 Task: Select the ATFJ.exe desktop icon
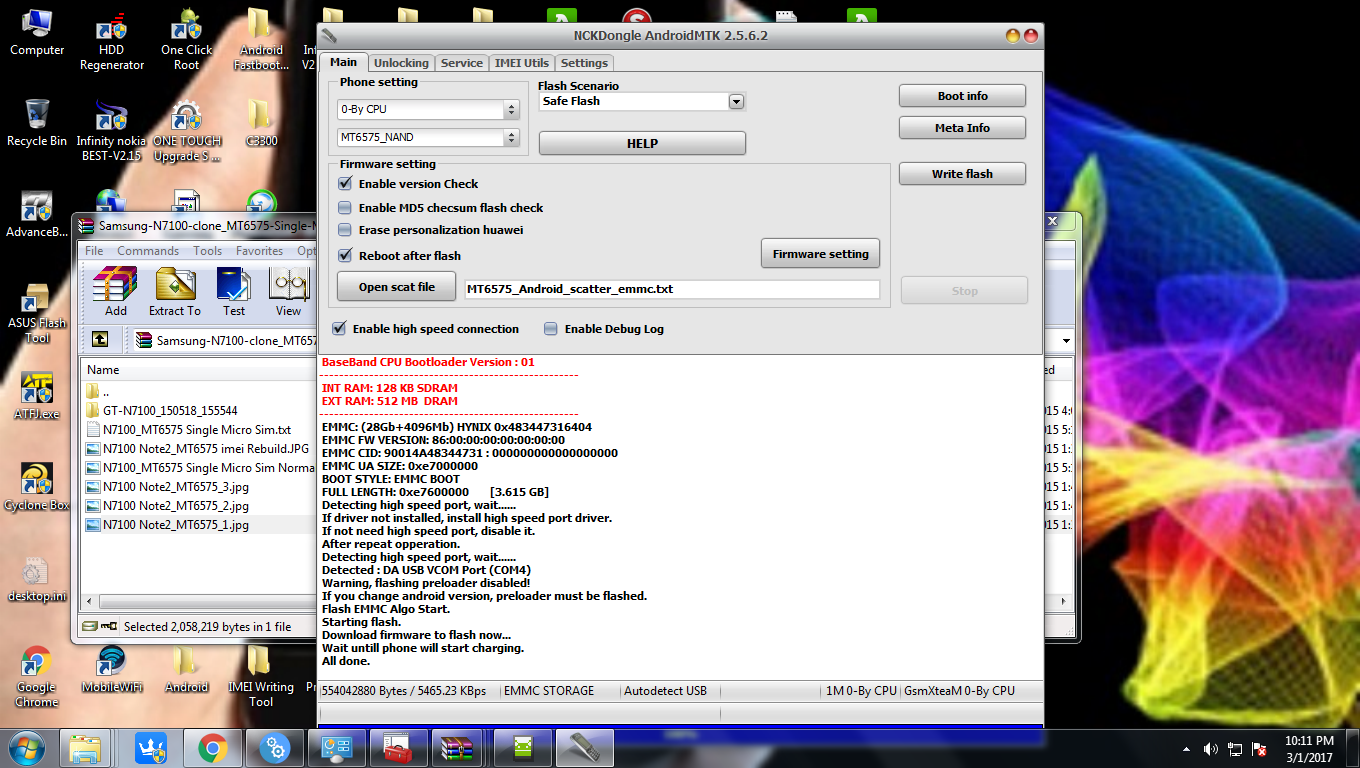[x=37, y=396]
